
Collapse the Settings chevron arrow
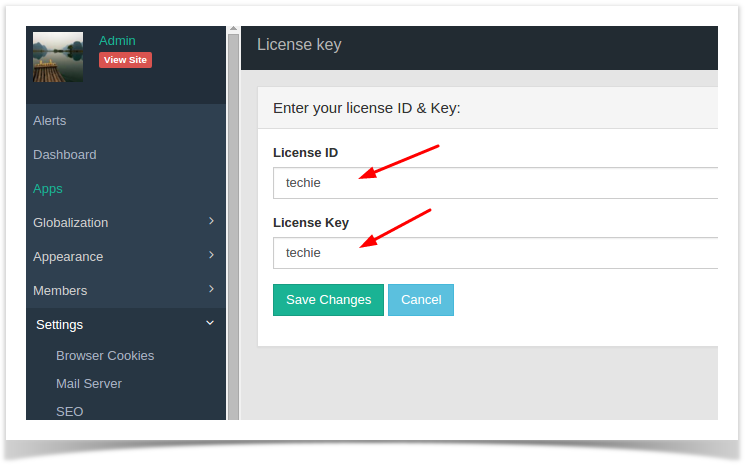[x=210, y=323]
